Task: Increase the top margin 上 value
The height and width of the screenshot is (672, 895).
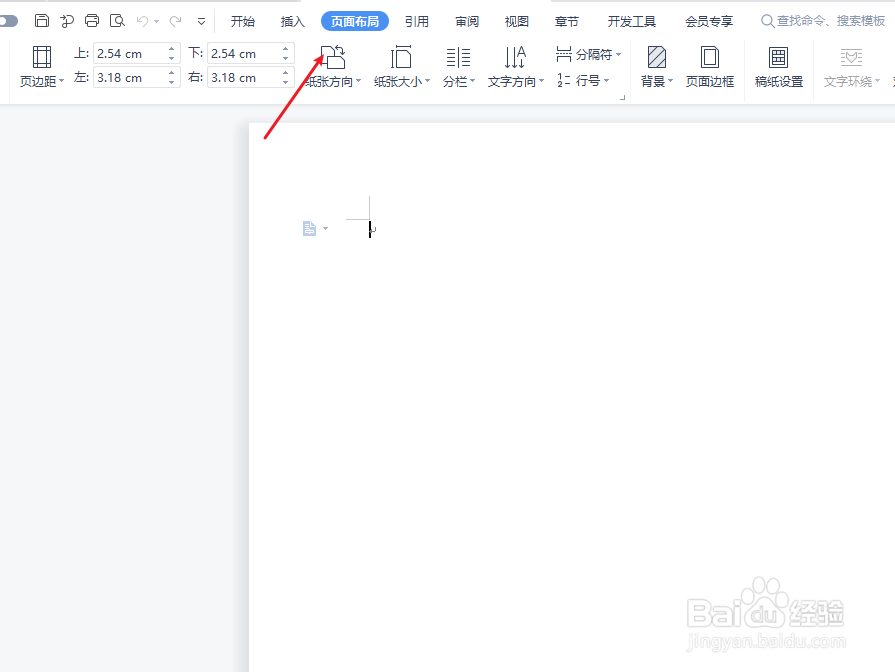Action: (x=171, y=49)
